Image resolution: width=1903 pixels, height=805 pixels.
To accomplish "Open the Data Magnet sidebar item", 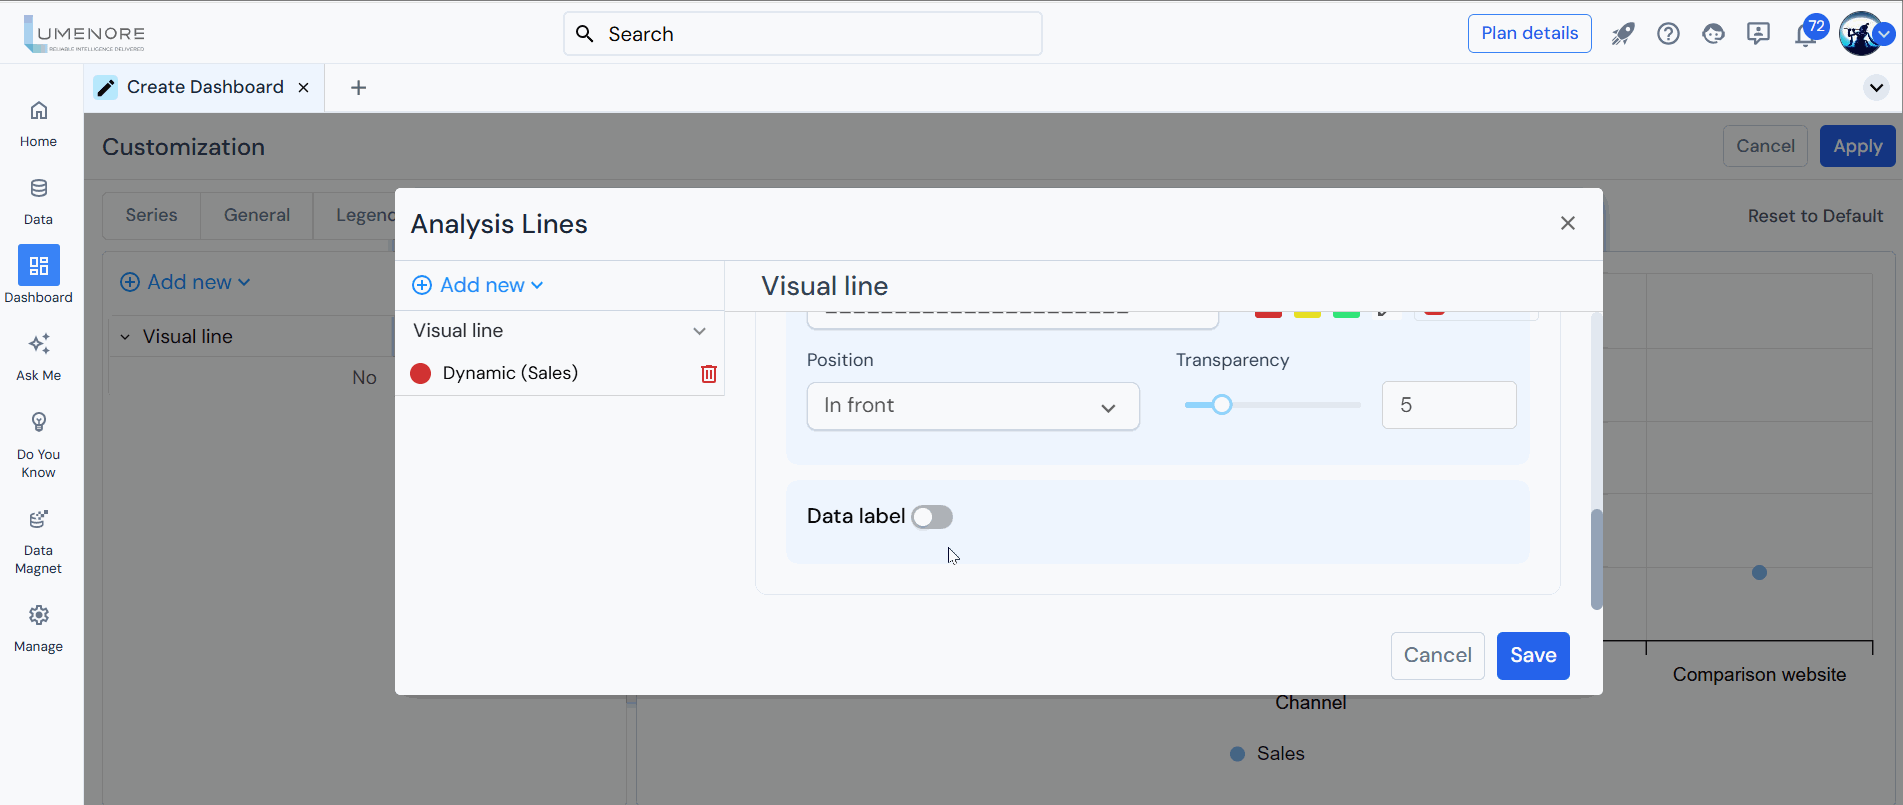I will click(38, 541).
